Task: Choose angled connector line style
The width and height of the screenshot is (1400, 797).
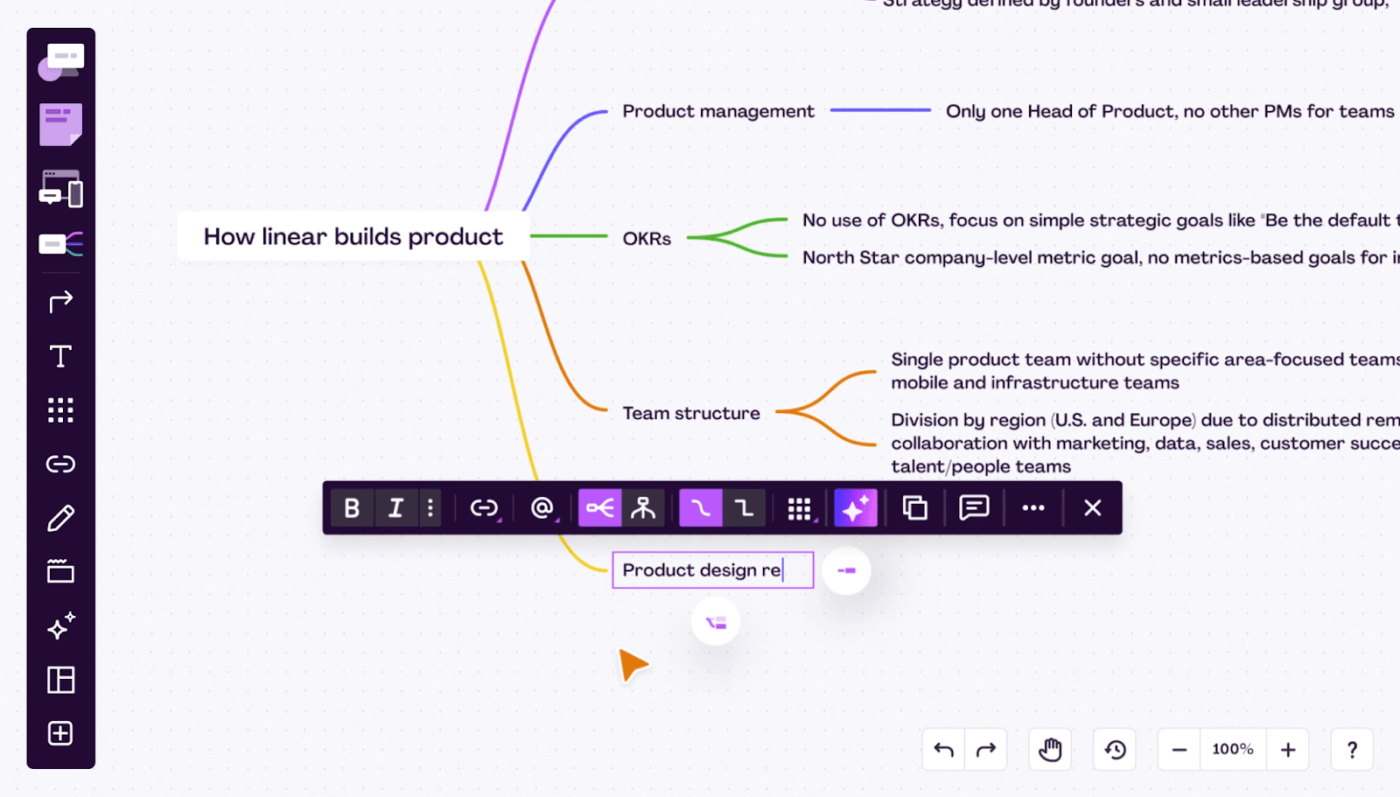Action: click(x=744, y=508)
